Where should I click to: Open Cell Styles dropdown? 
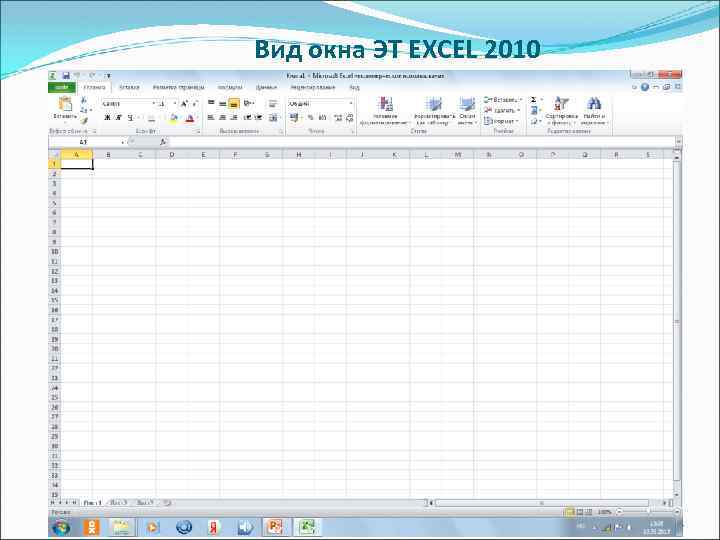[x=467, y=111]
